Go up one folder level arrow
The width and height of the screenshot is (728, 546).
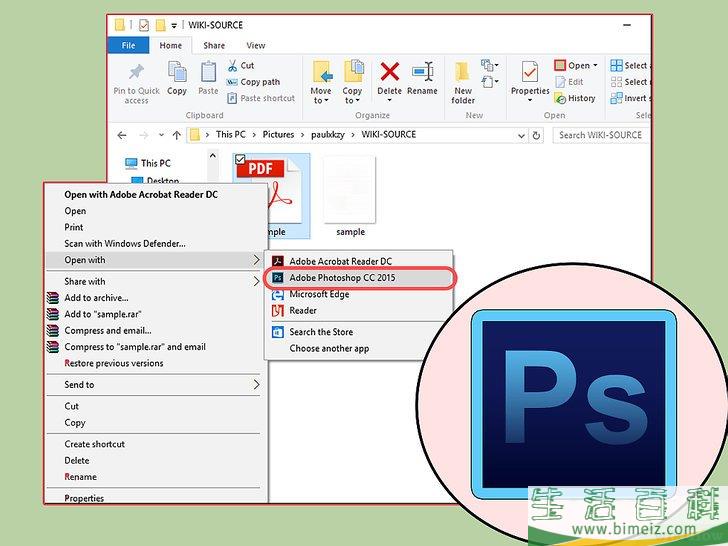[x=176, y=135]
